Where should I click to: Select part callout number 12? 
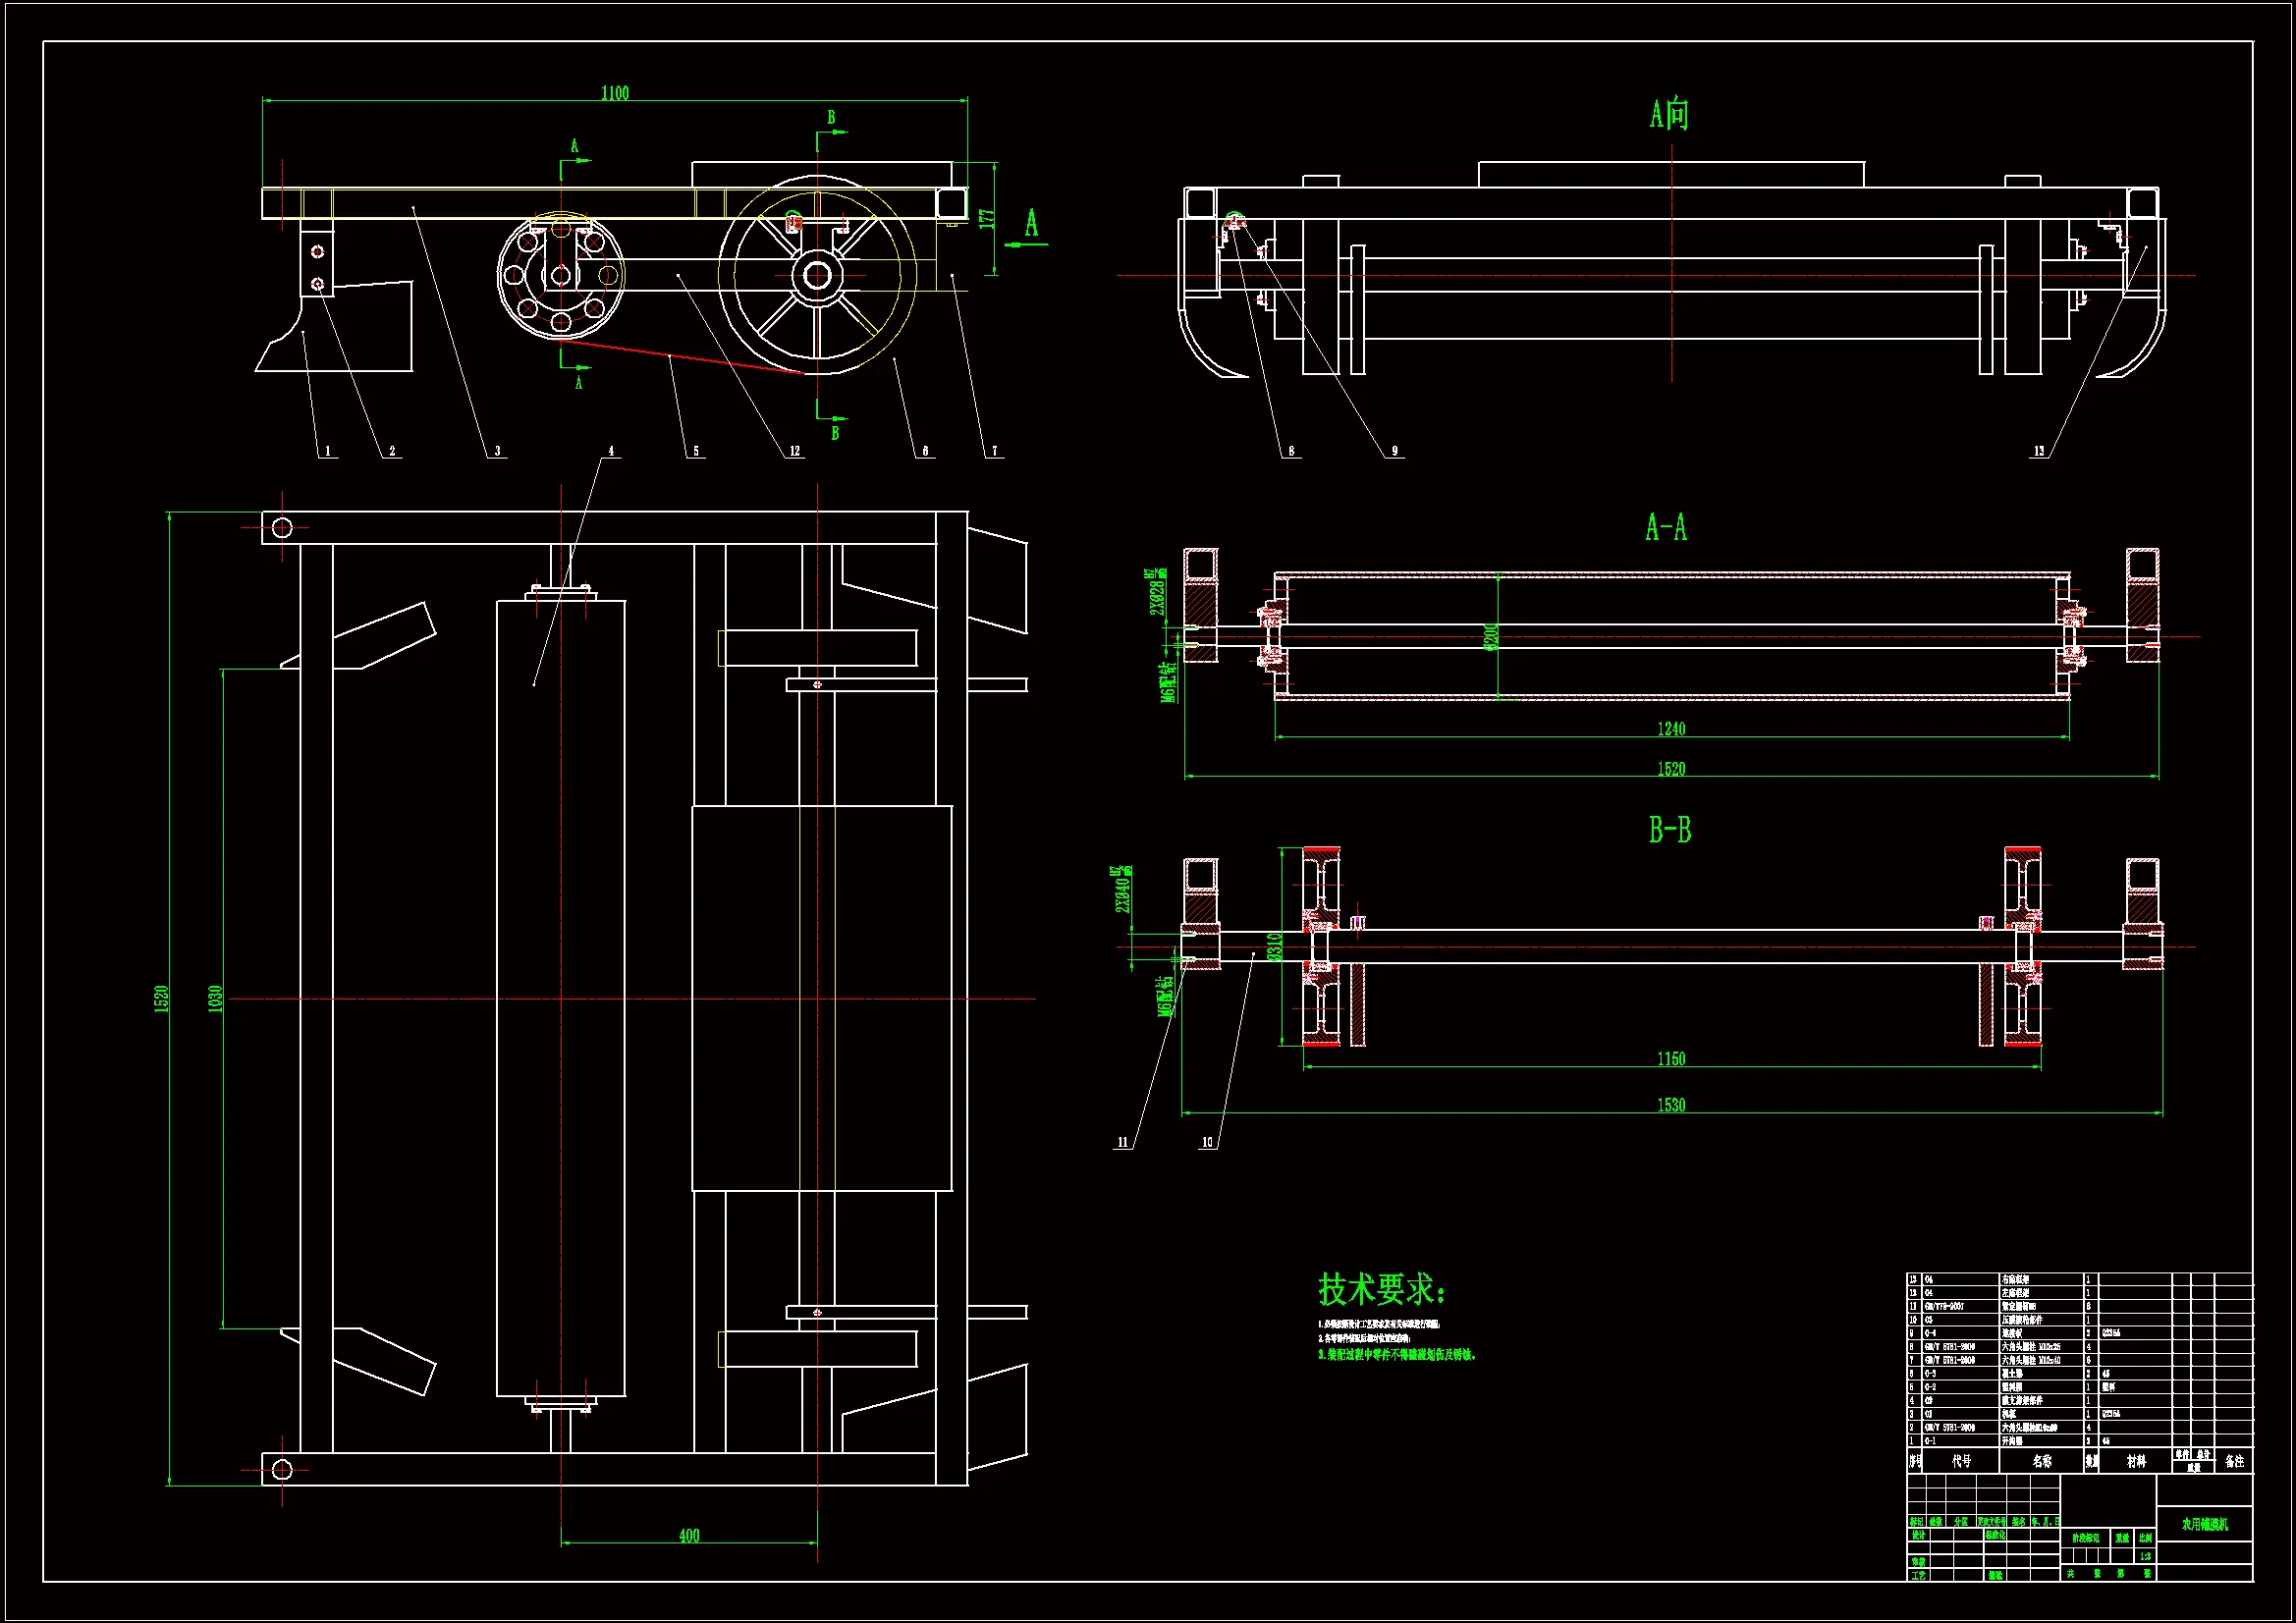(795, 451)
